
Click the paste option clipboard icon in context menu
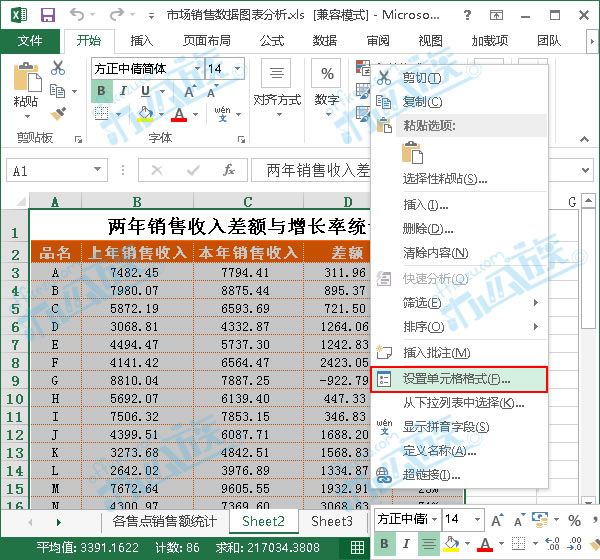pyautogui.click(x=412, y=153)
